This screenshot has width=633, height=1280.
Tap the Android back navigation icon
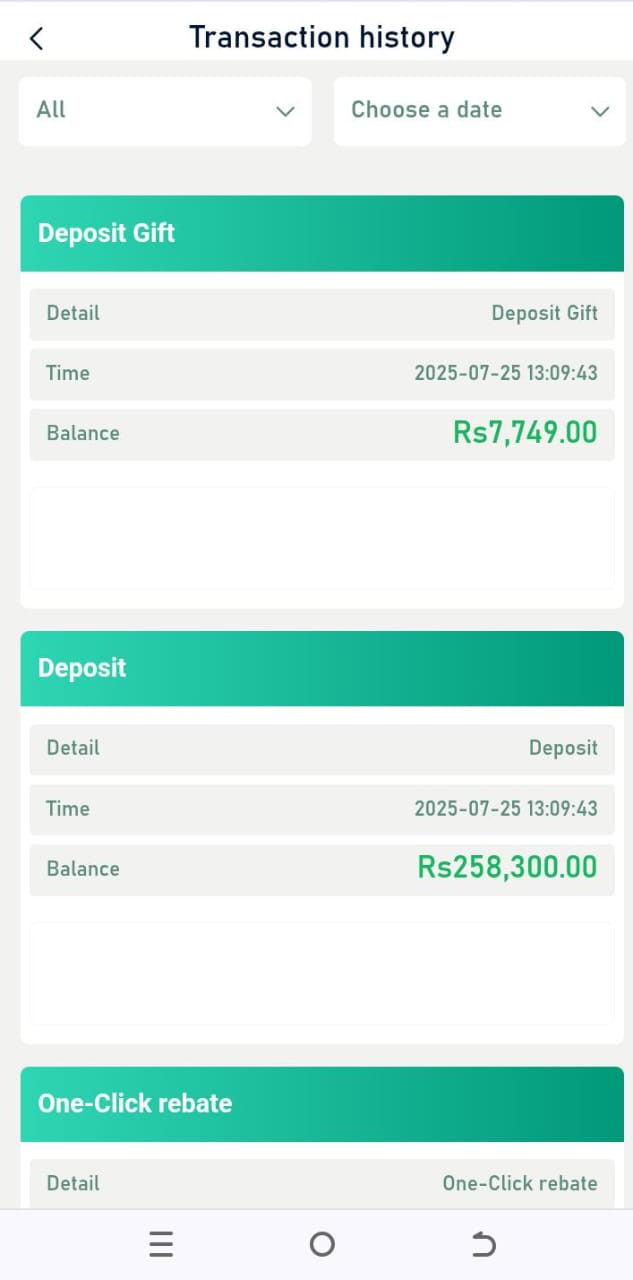[x=483, y=1244]
